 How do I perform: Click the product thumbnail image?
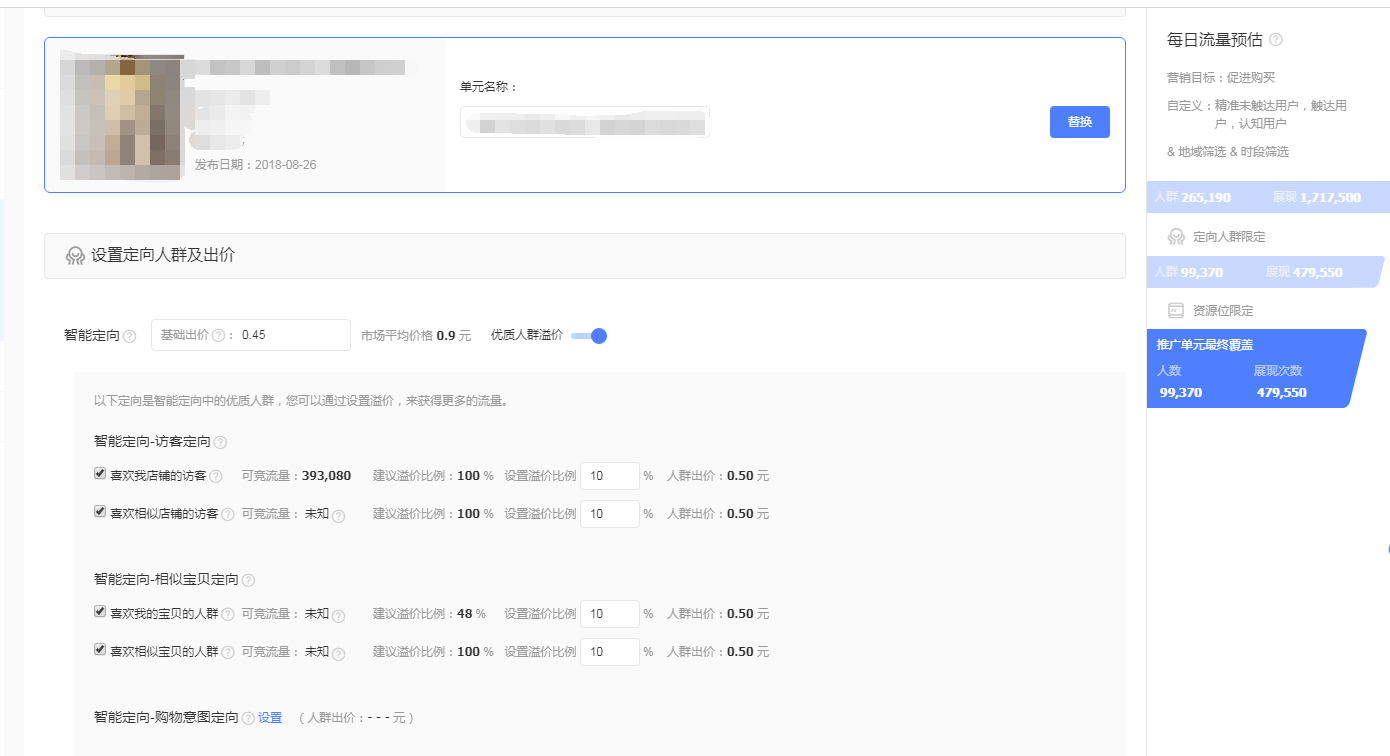coord(120,115)
